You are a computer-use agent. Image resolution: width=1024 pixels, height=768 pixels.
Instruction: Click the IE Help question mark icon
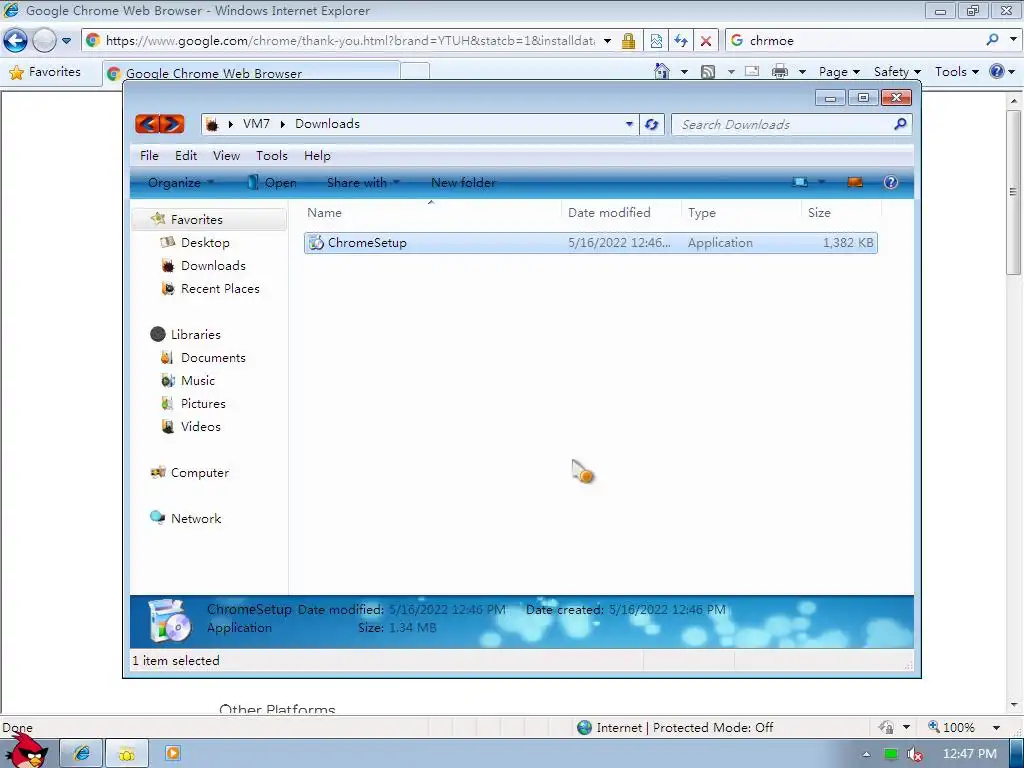(x=997, y=71)
